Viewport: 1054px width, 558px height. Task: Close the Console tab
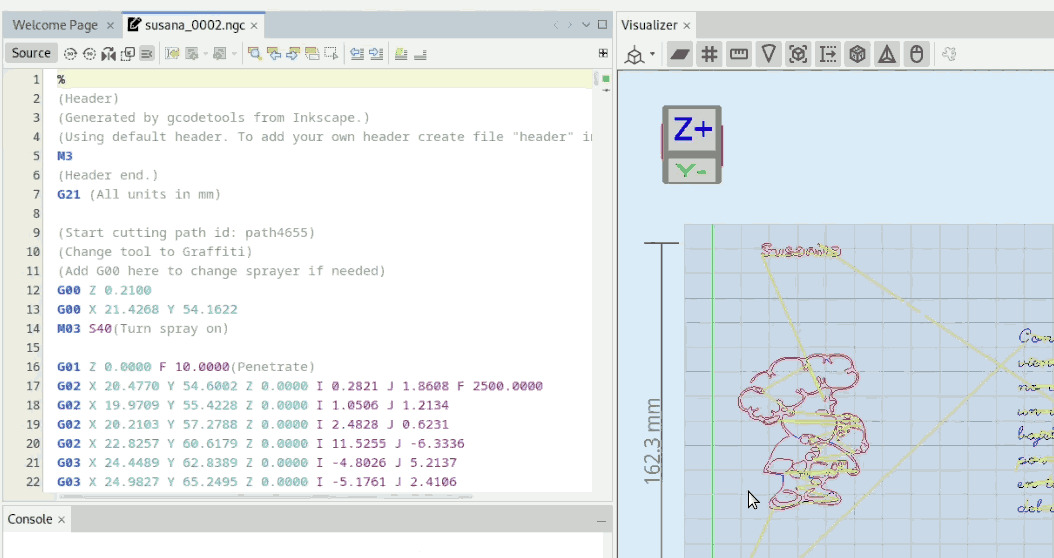[x=61, y=520]
